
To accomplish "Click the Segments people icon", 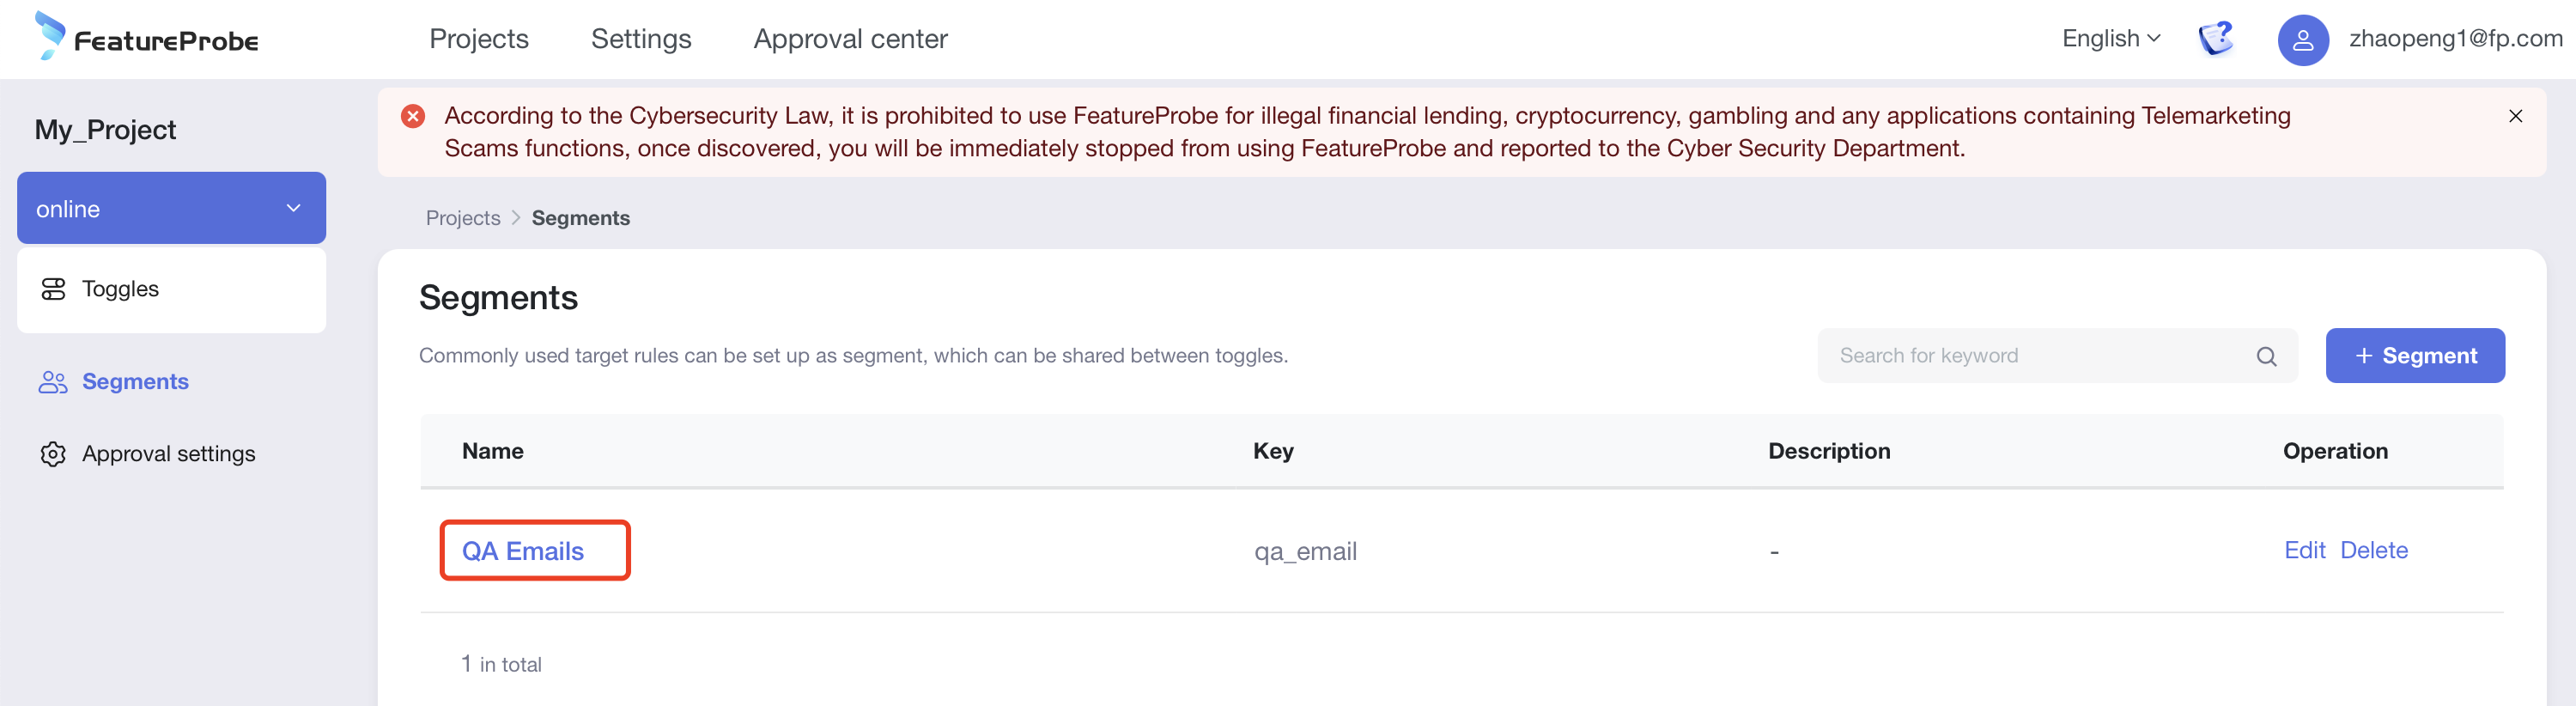I will coord(53,382).
